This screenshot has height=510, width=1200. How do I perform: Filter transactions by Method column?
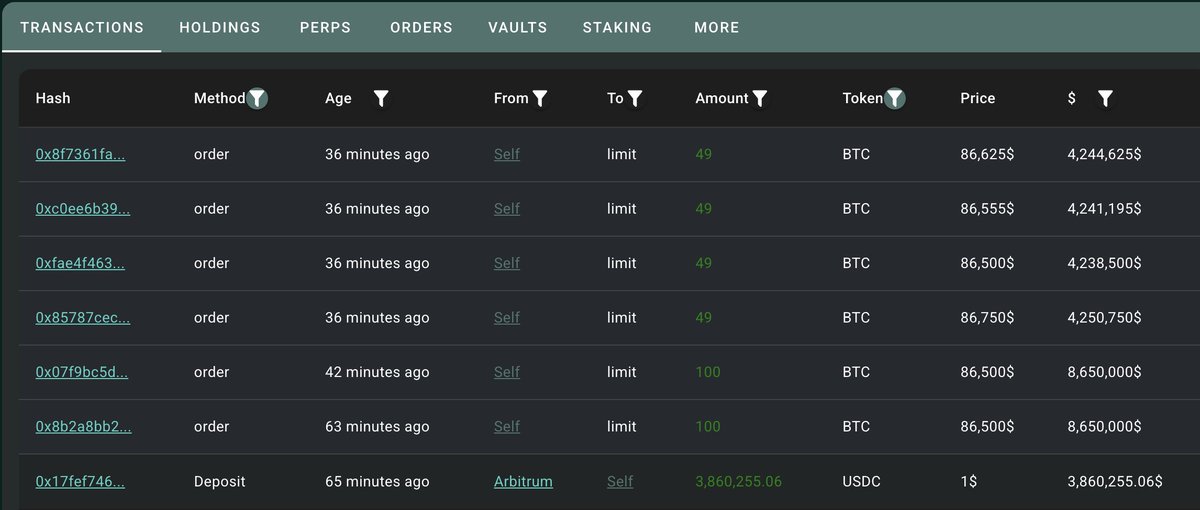click(x=257, y=98)
